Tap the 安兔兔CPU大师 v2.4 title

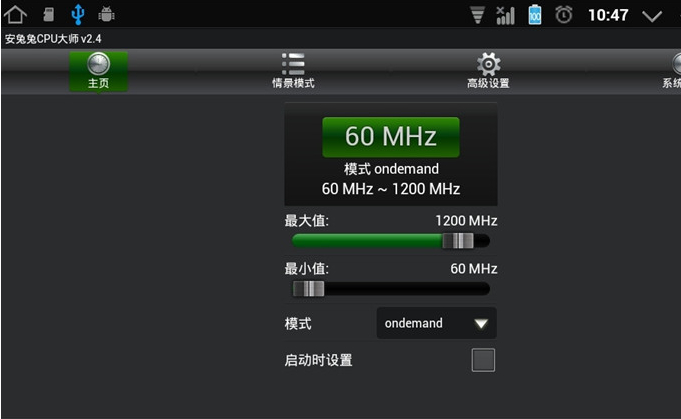(x=53, y=39)
